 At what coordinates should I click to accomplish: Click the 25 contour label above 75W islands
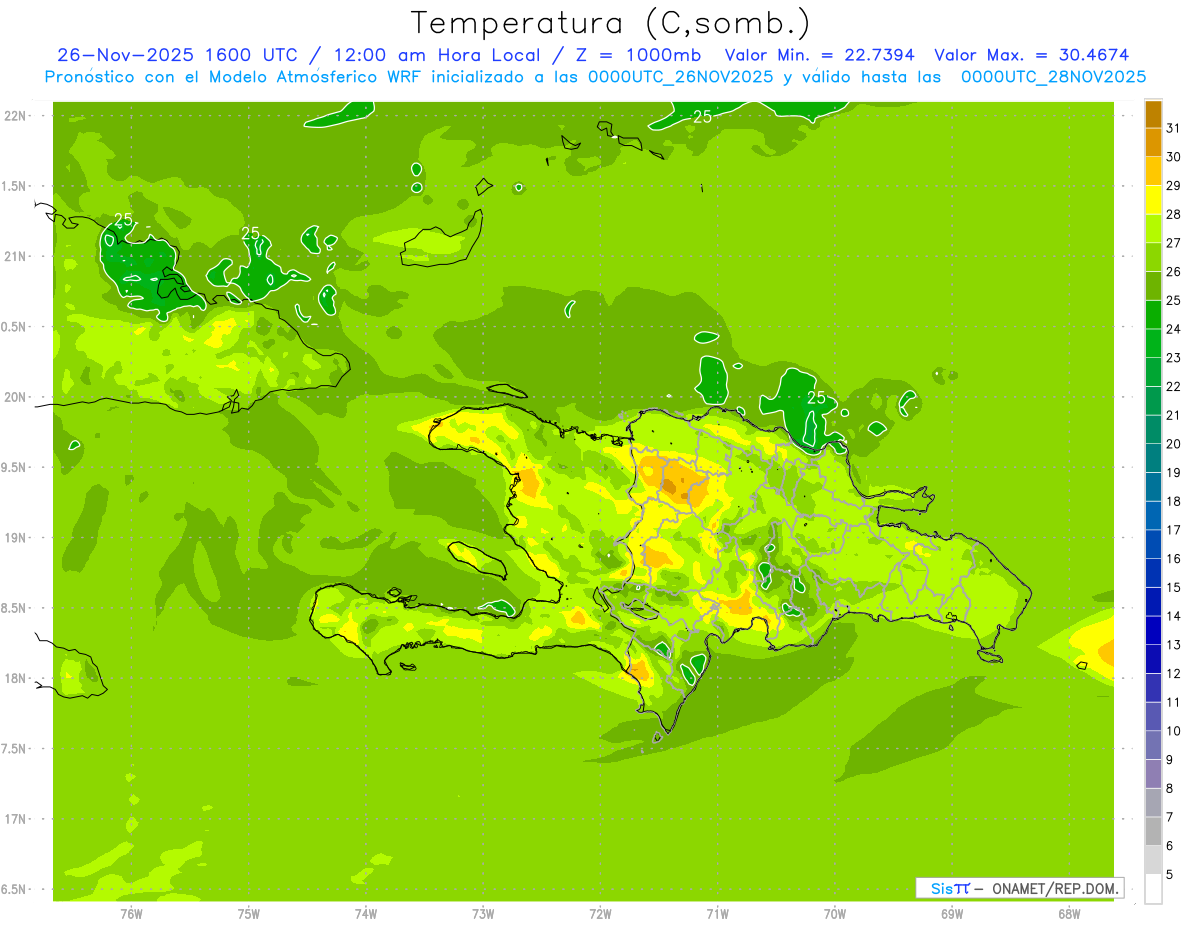point(251,233)
